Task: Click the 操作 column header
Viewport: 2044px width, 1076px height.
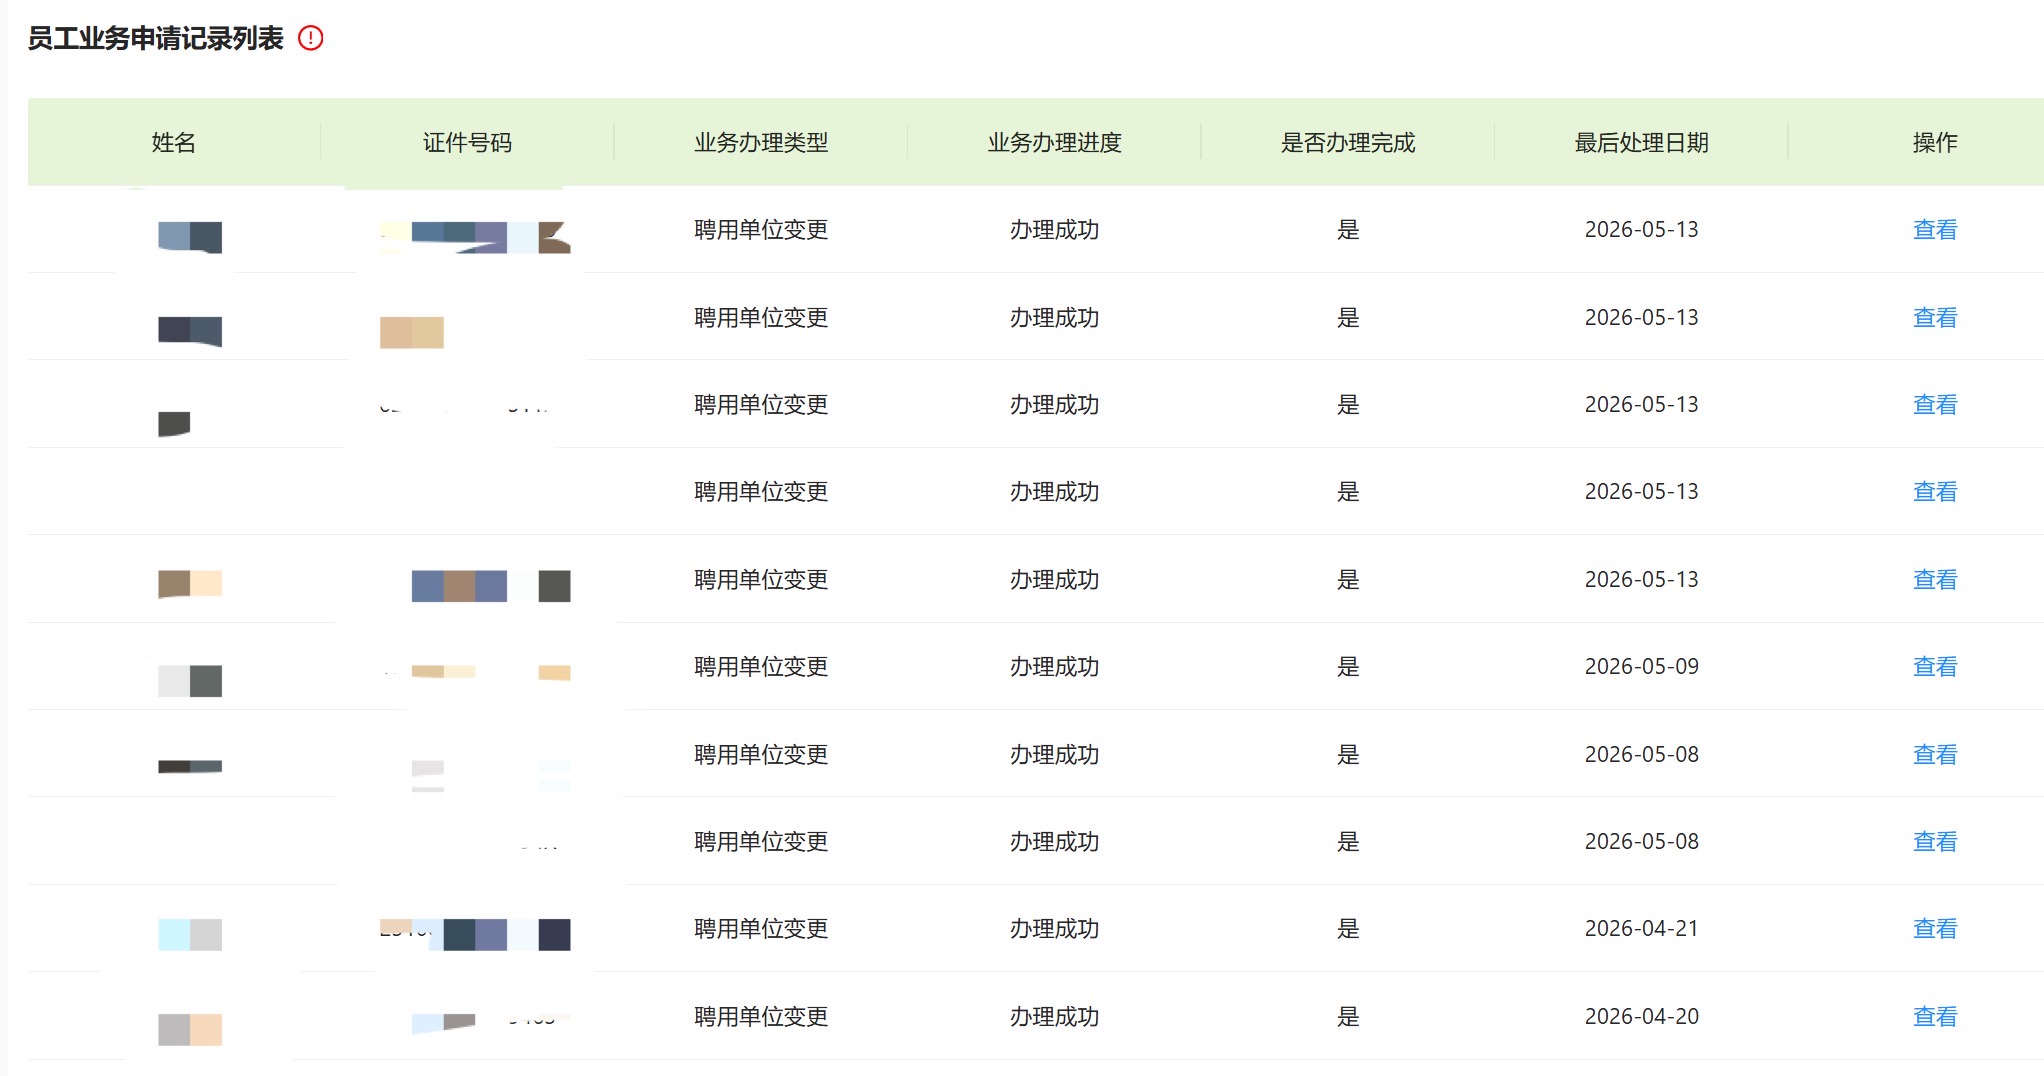Action: [x=1934, y=143]
